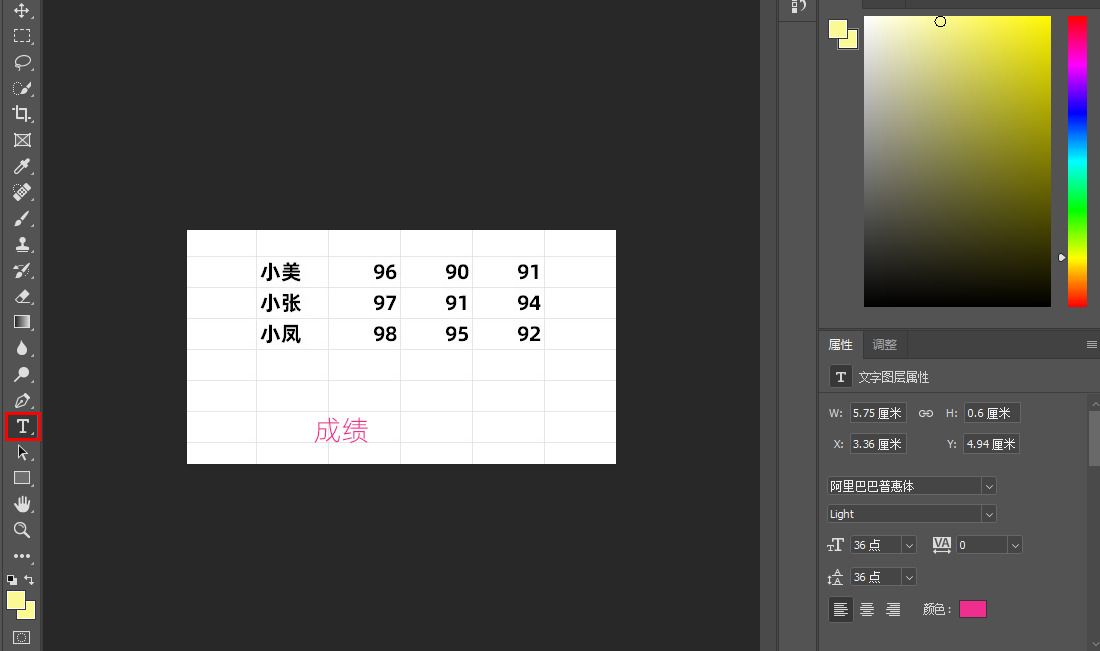Viewport: 1100px width, 651px height.
Task: Click the toolbar background color swatch
Action: point(29,613)
